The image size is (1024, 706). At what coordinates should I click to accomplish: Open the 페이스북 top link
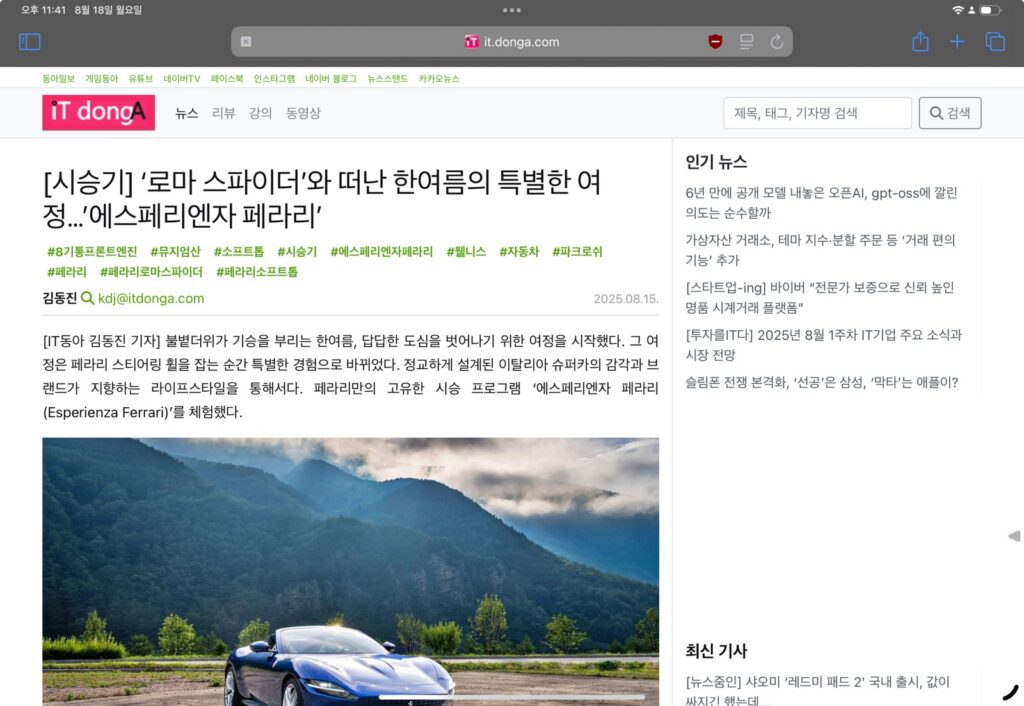[227, 78]
